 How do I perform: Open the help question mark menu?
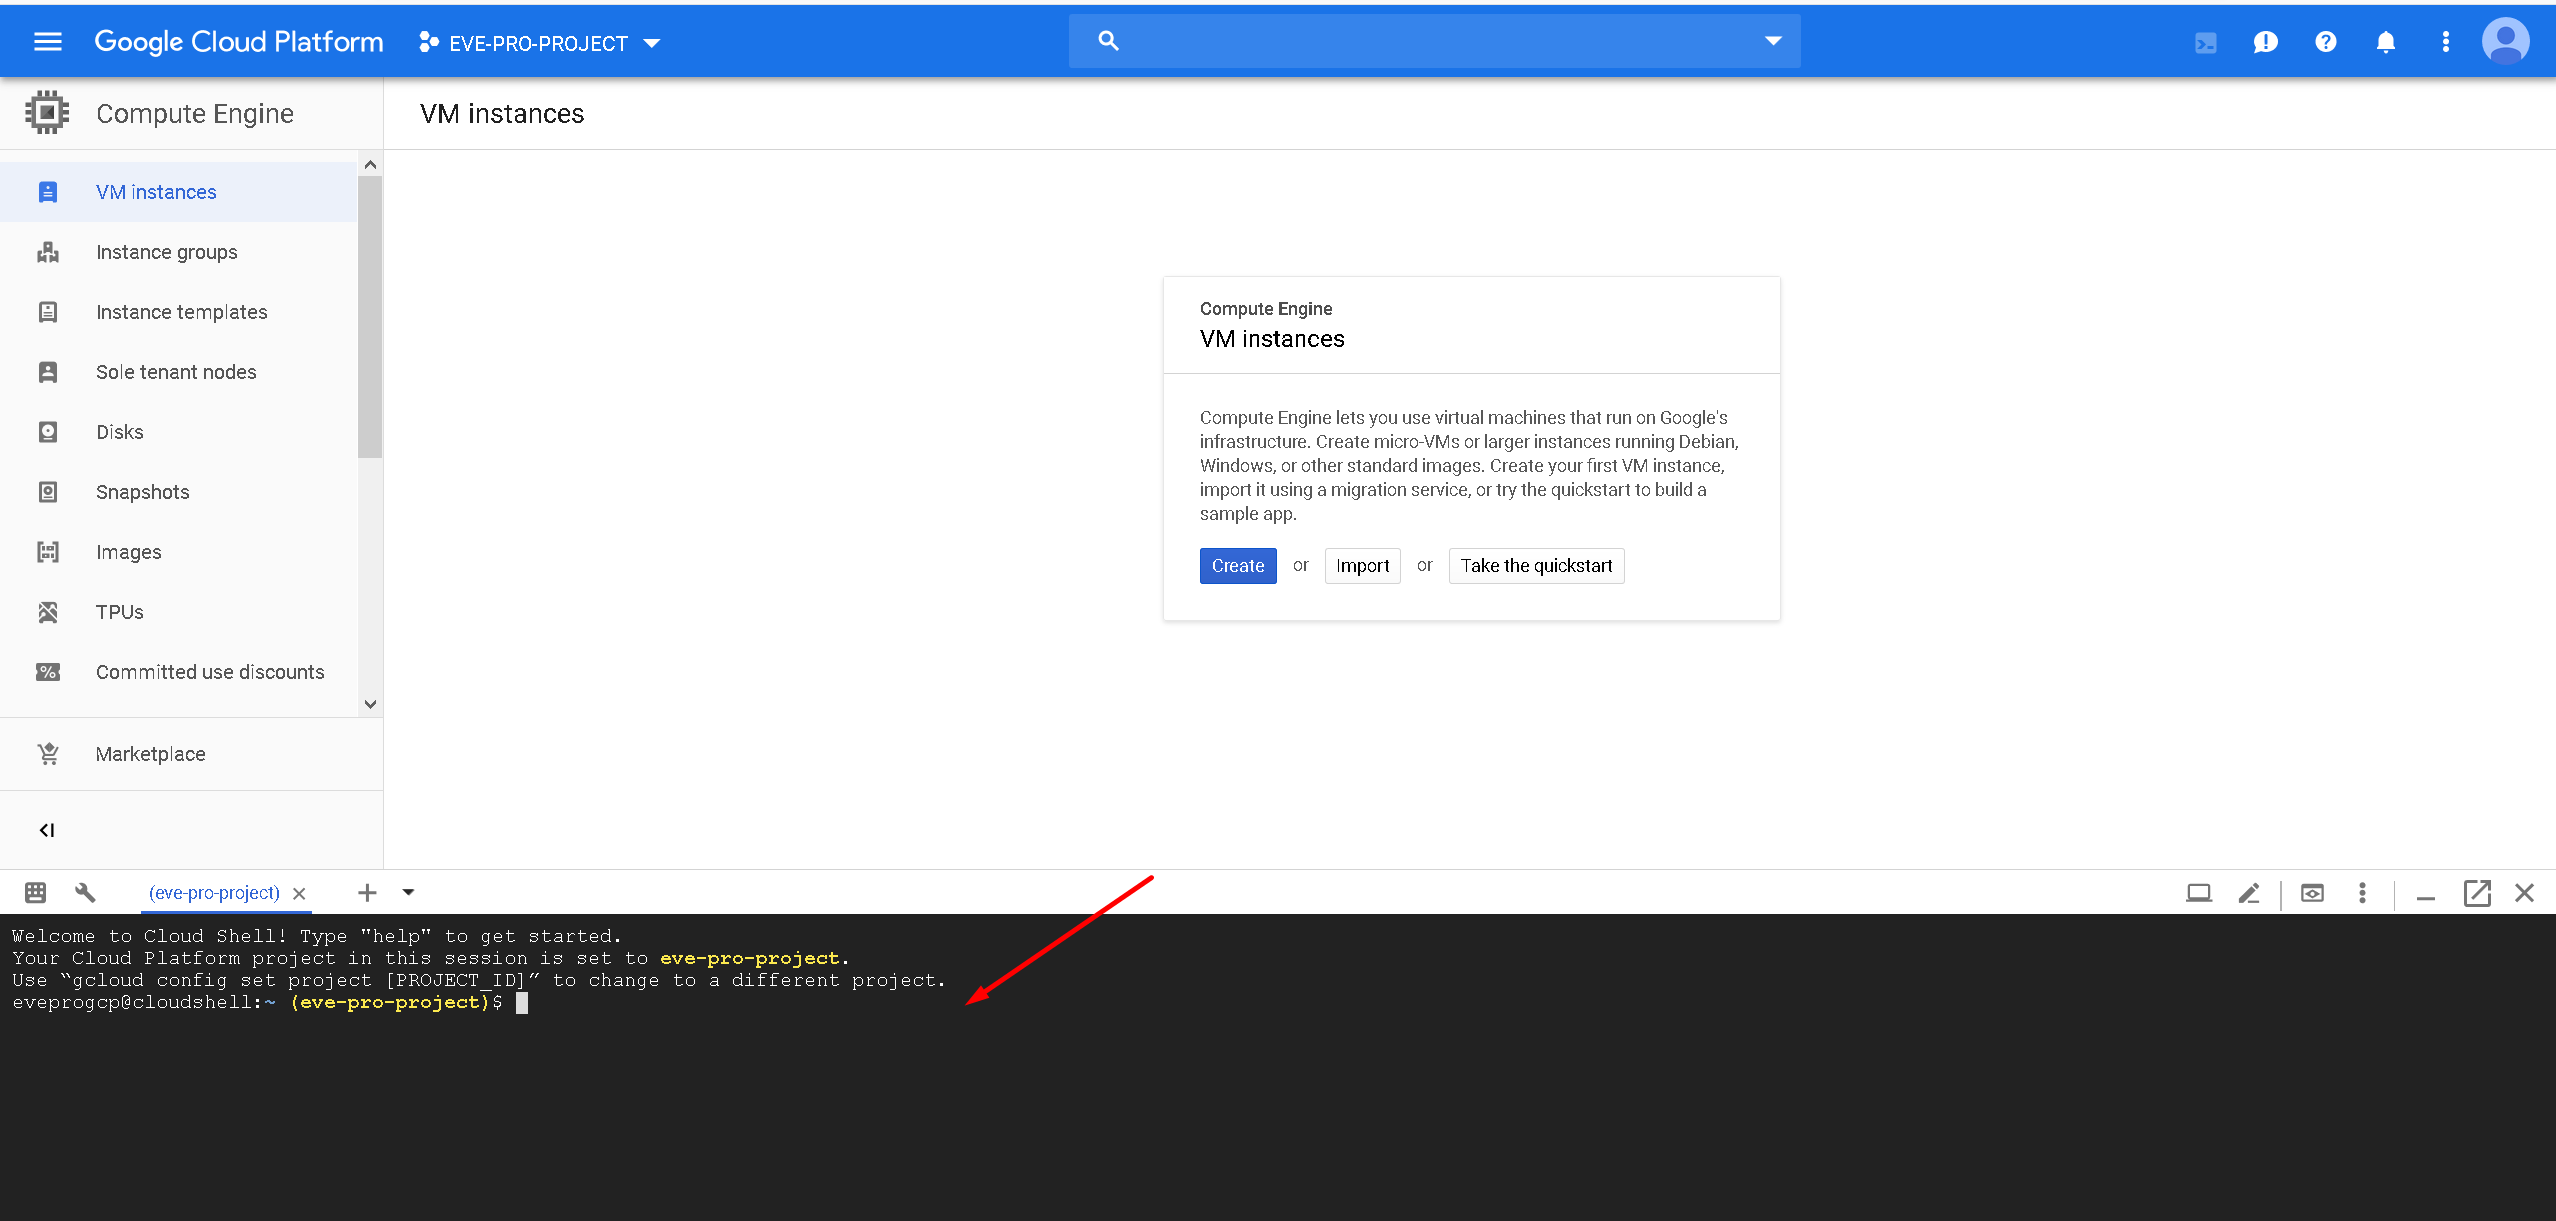tap(2325, 42)
